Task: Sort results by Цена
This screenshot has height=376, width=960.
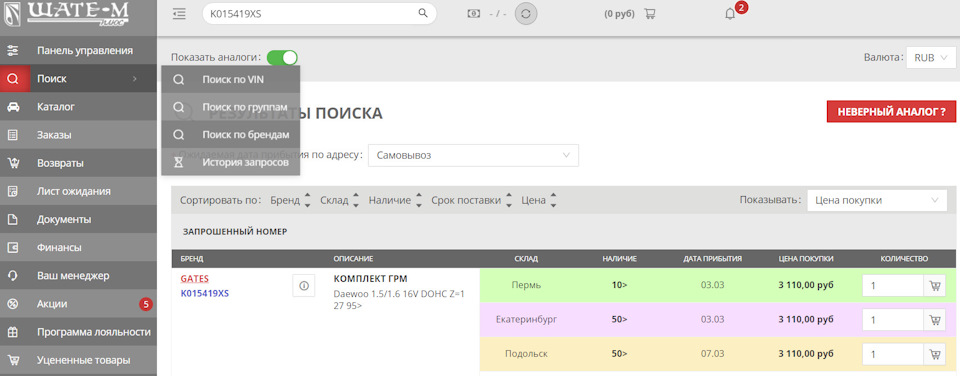Action: coord(539,200)
